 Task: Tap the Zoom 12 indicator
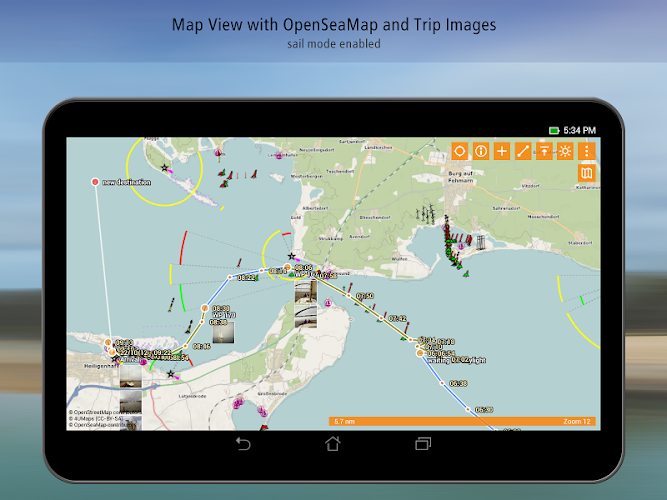pos(577,421)
